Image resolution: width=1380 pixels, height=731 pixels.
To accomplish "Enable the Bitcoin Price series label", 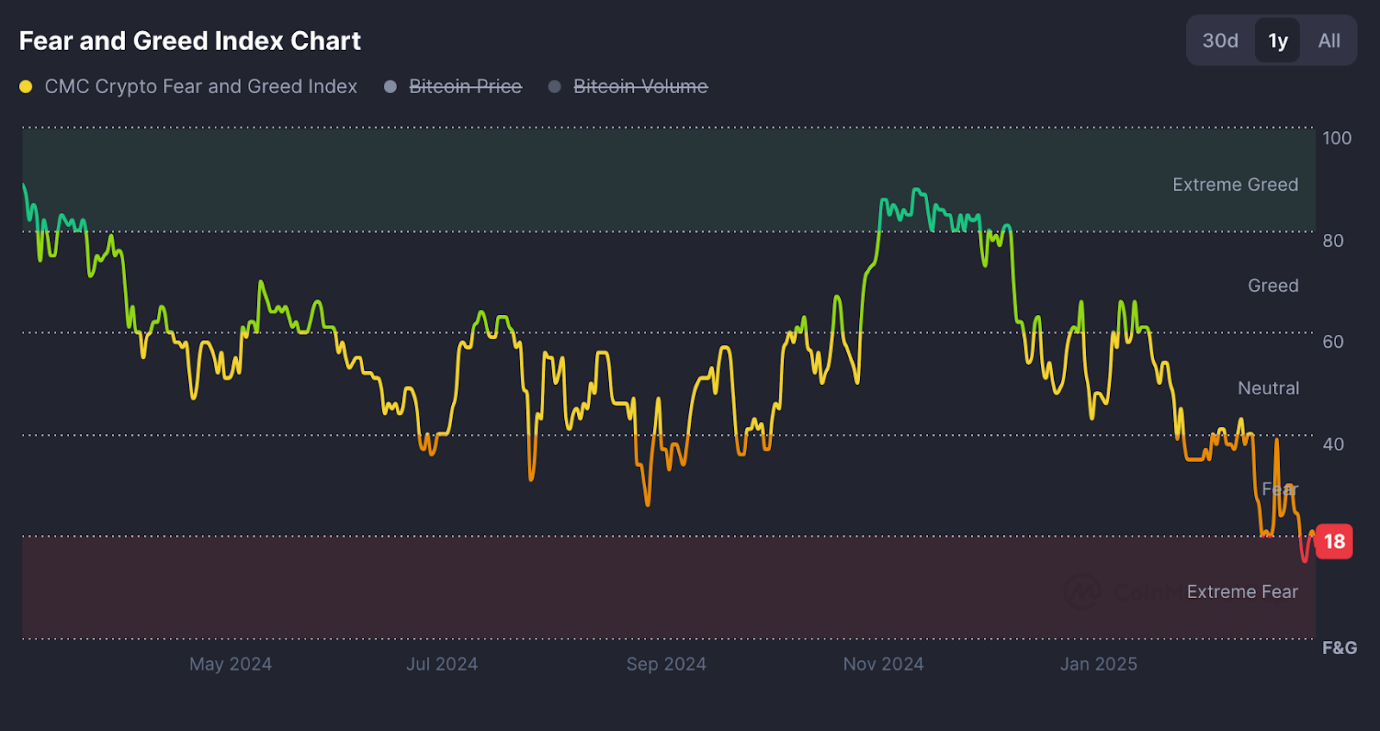I will (465, 87).
